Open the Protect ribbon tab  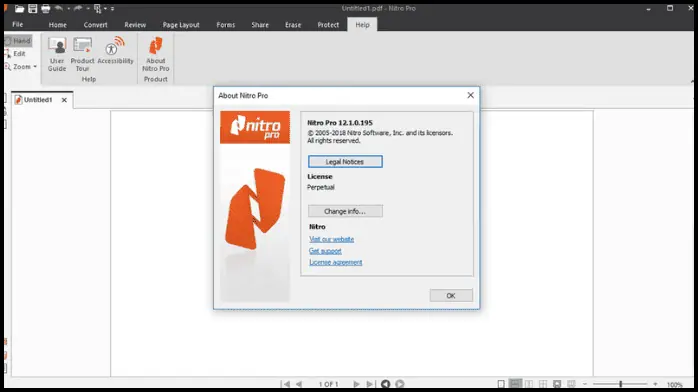[x=328, y=25]
